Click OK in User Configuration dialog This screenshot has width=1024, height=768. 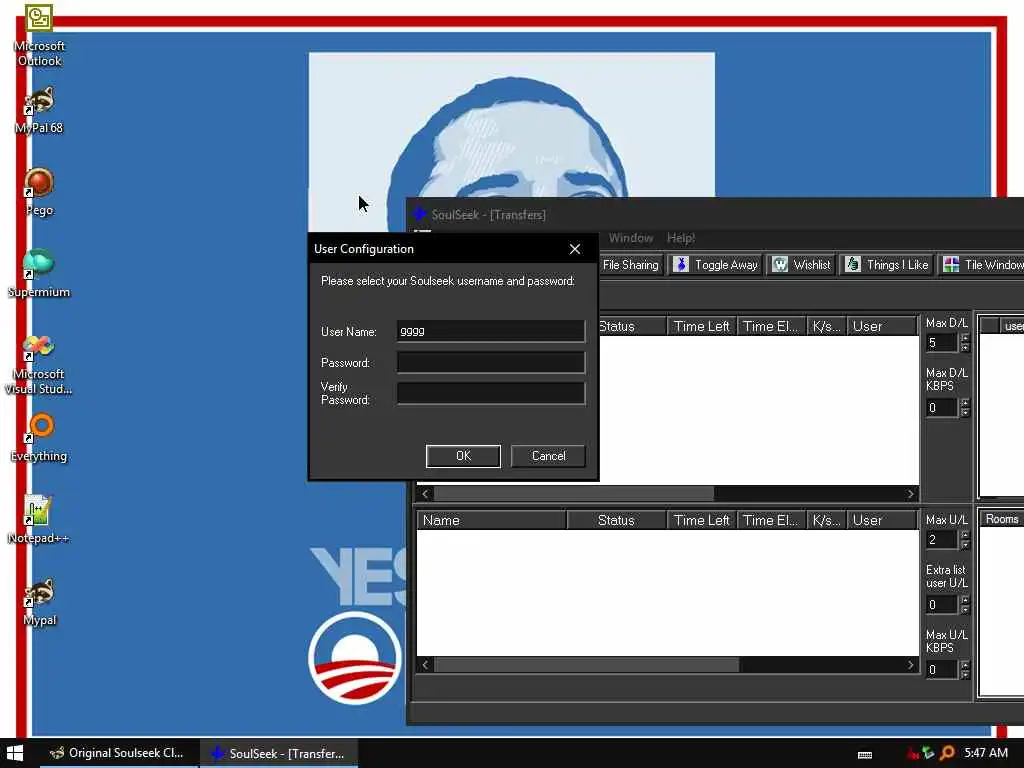463,456
